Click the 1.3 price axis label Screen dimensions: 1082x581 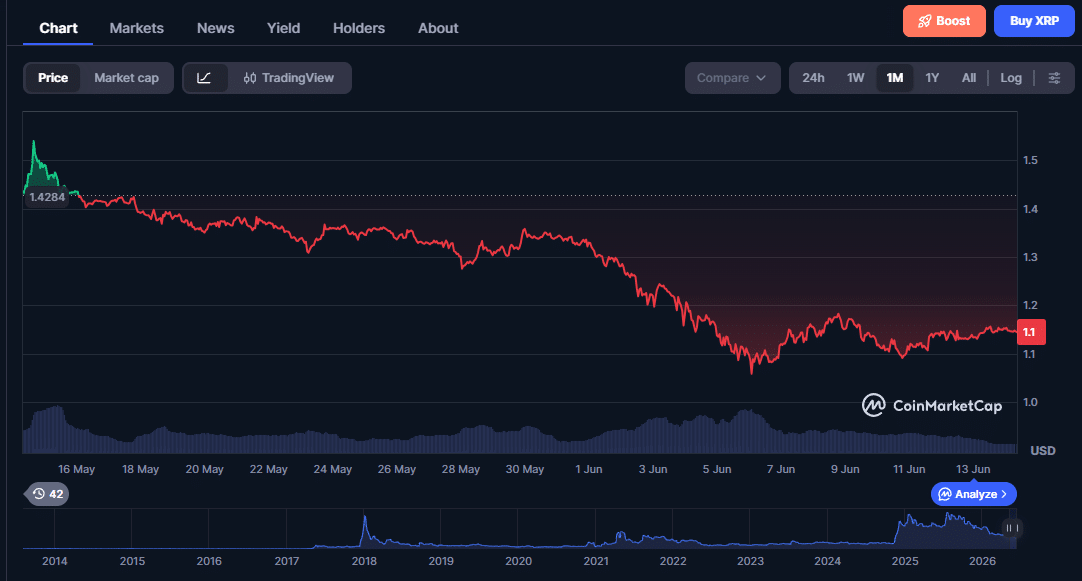(1030, 257)
